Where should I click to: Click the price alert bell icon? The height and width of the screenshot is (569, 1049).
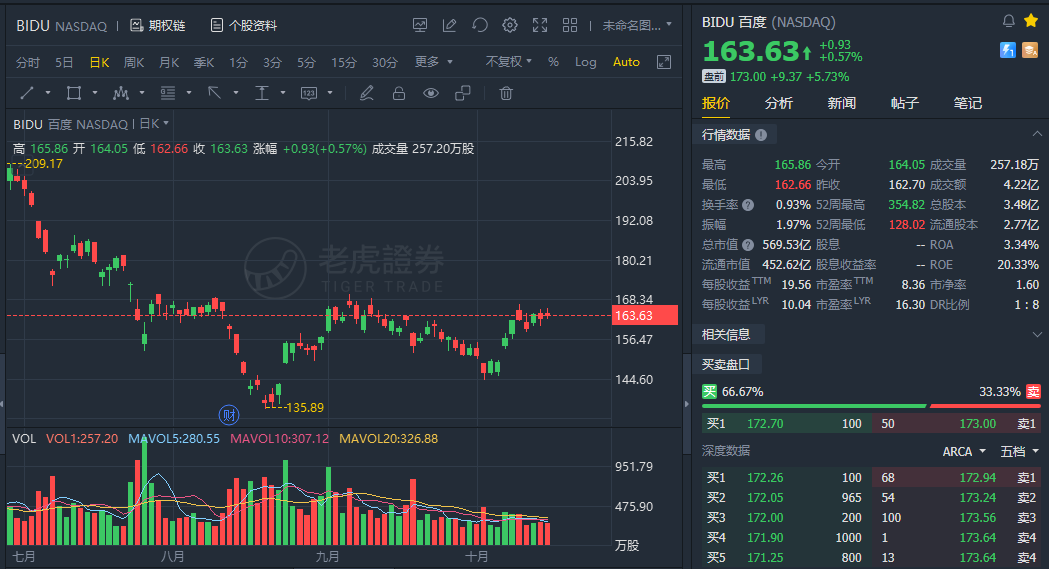(x=1009, y=21)
